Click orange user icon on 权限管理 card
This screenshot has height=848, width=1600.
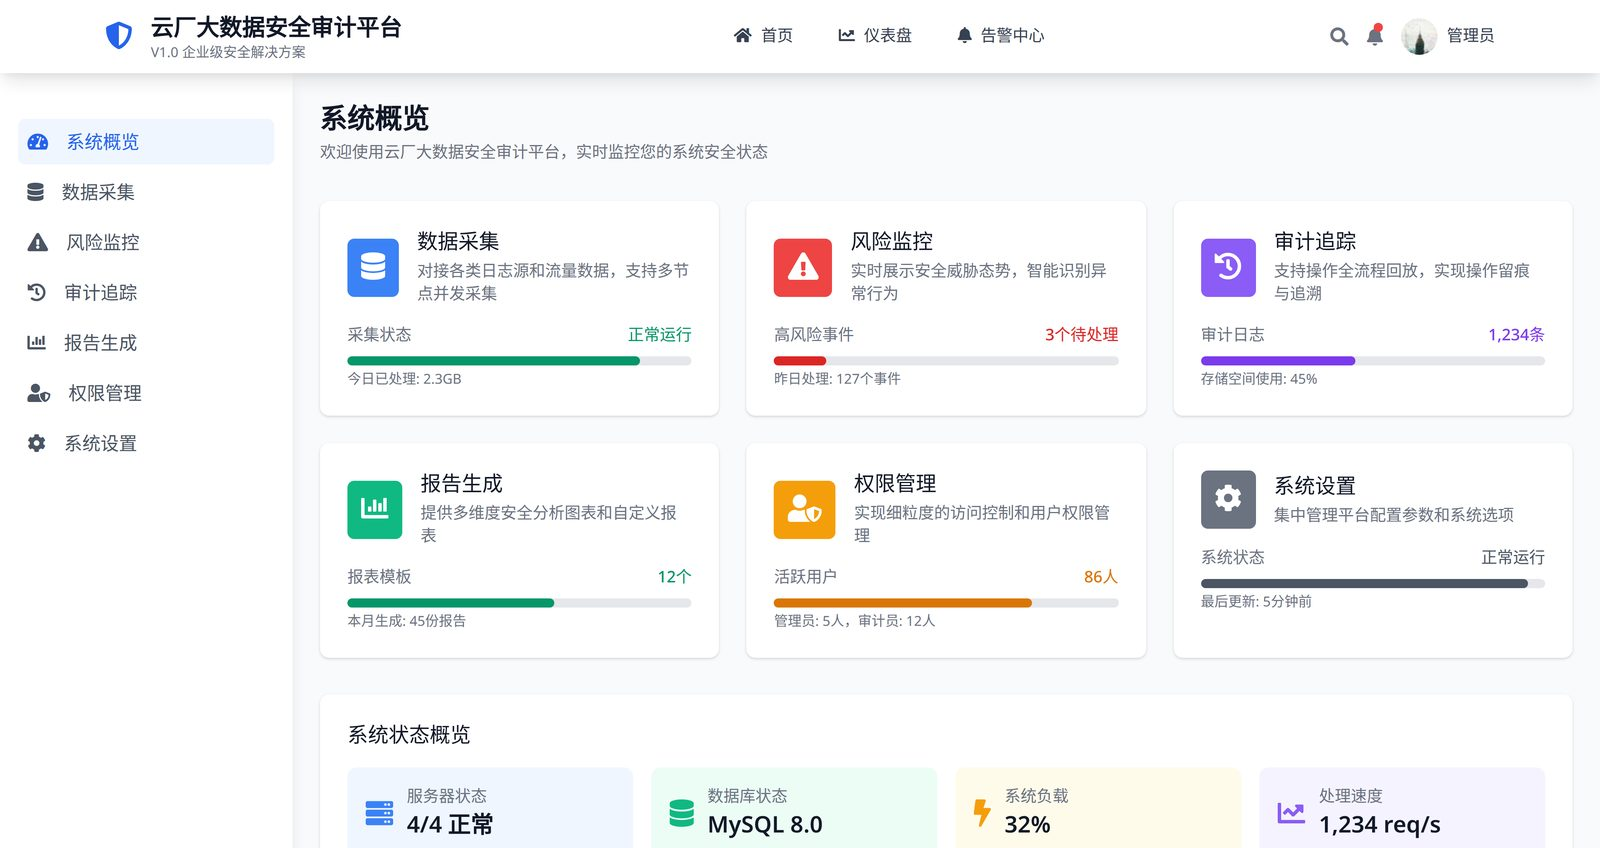[x=805, y=509]
